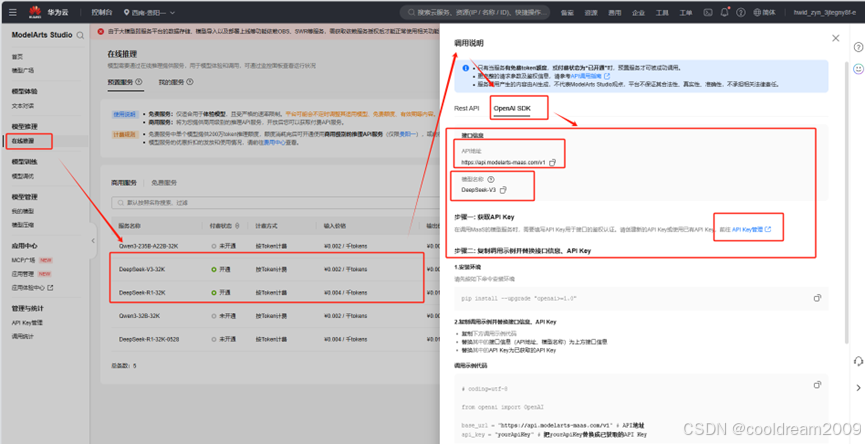Viewport: 865px width, 444px height.
Task: Click the 开通 status of DeepSeek-V3-32K
Action: [x=221, y=270]
